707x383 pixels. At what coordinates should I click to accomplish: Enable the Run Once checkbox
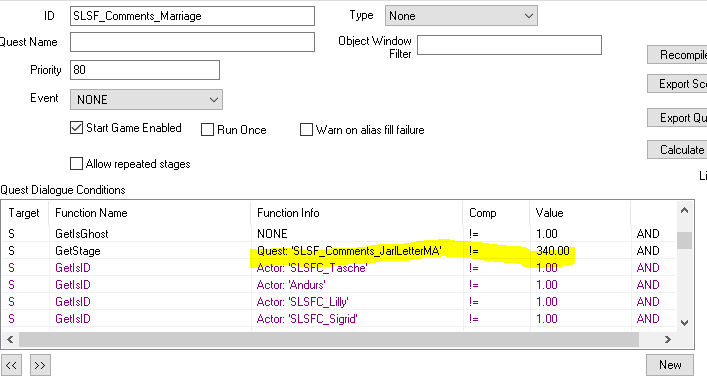[x=207, y=130]
